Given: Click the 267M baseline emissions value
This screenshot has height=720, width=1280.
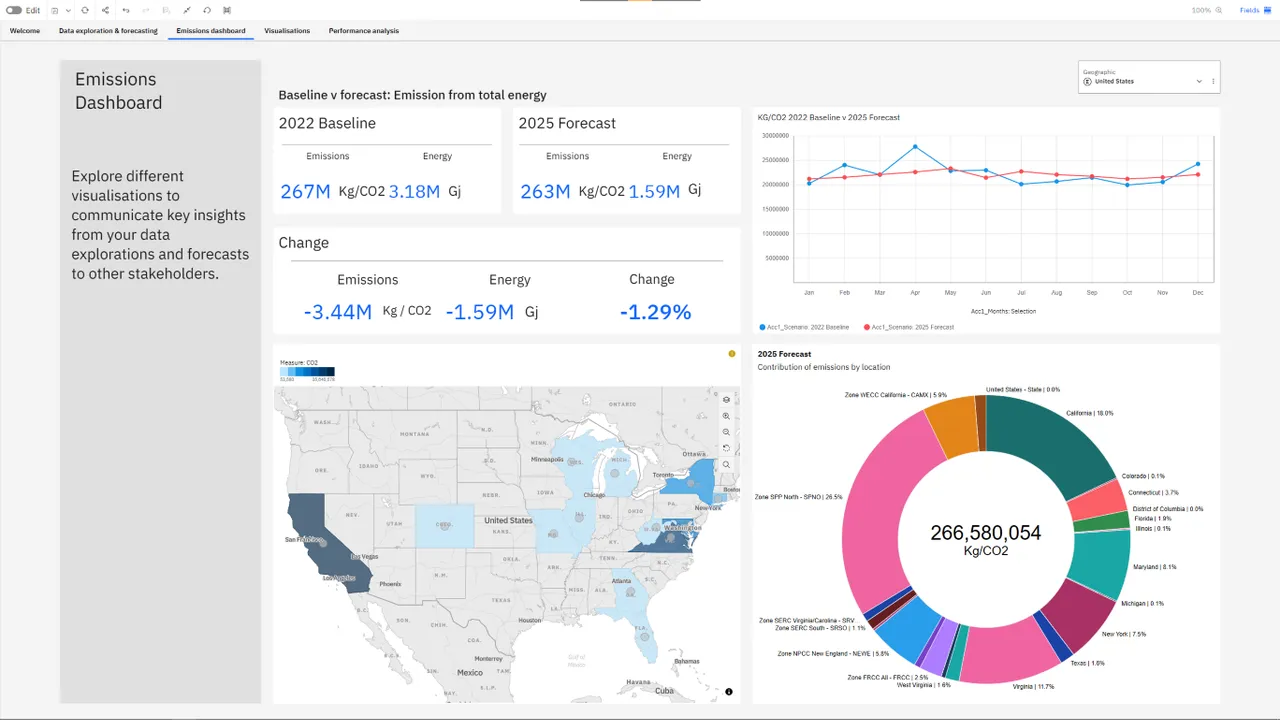Looking at the screenshot, I should 305,191.
